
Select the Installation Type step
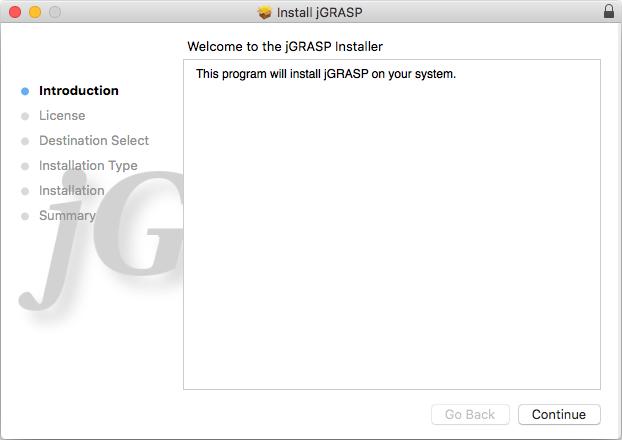[x=88, y=166]
